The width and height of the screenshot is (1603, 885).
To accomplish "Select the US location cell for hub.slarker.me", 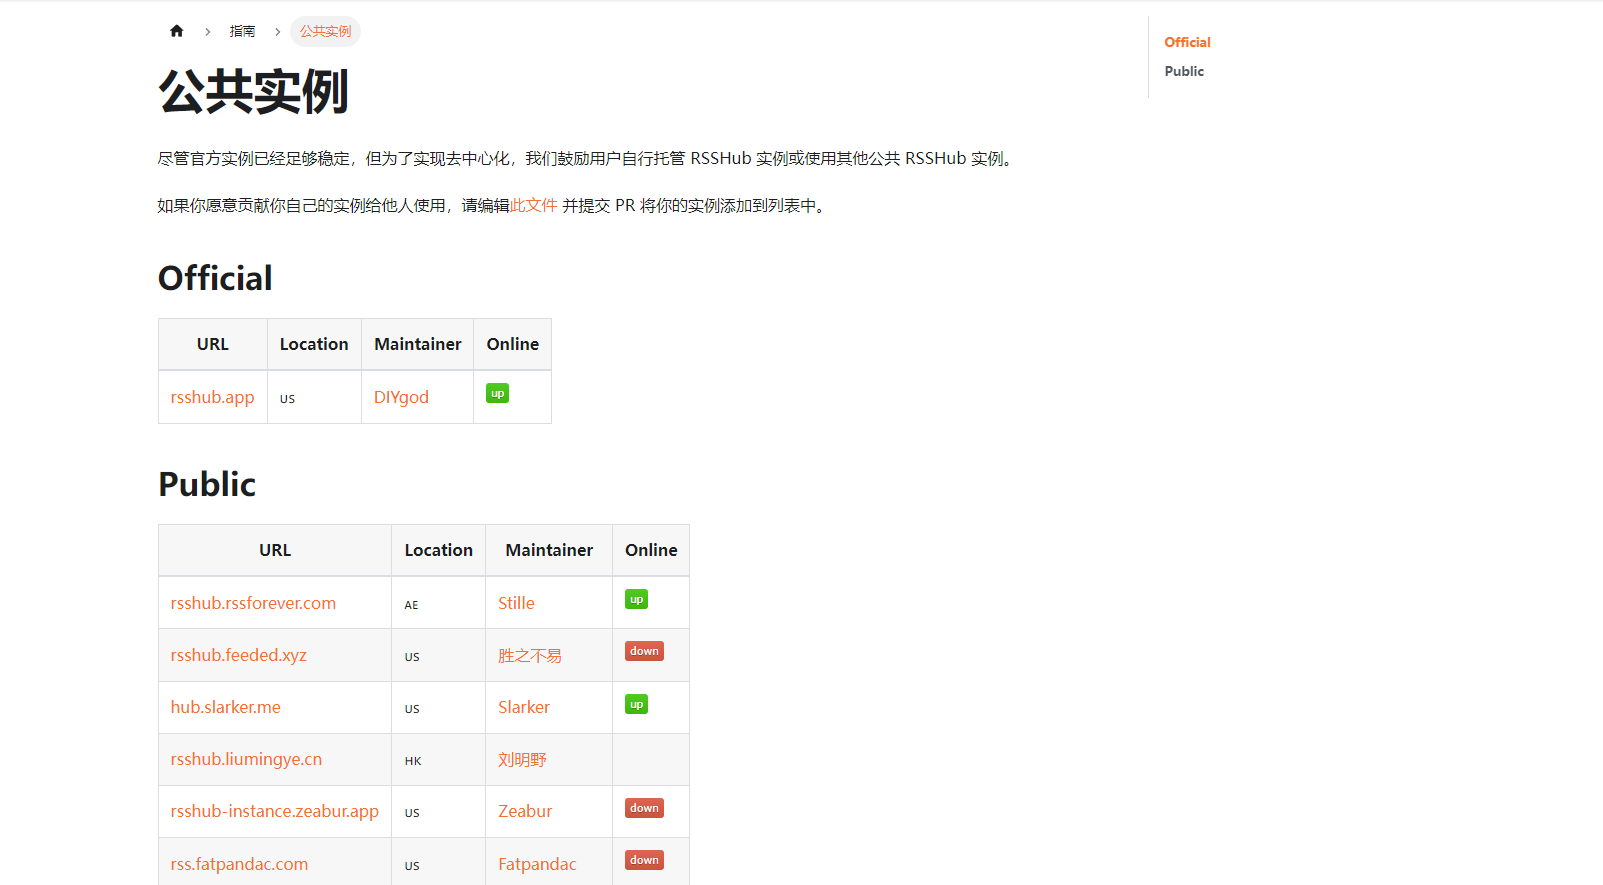I will (x=438, y=707).
